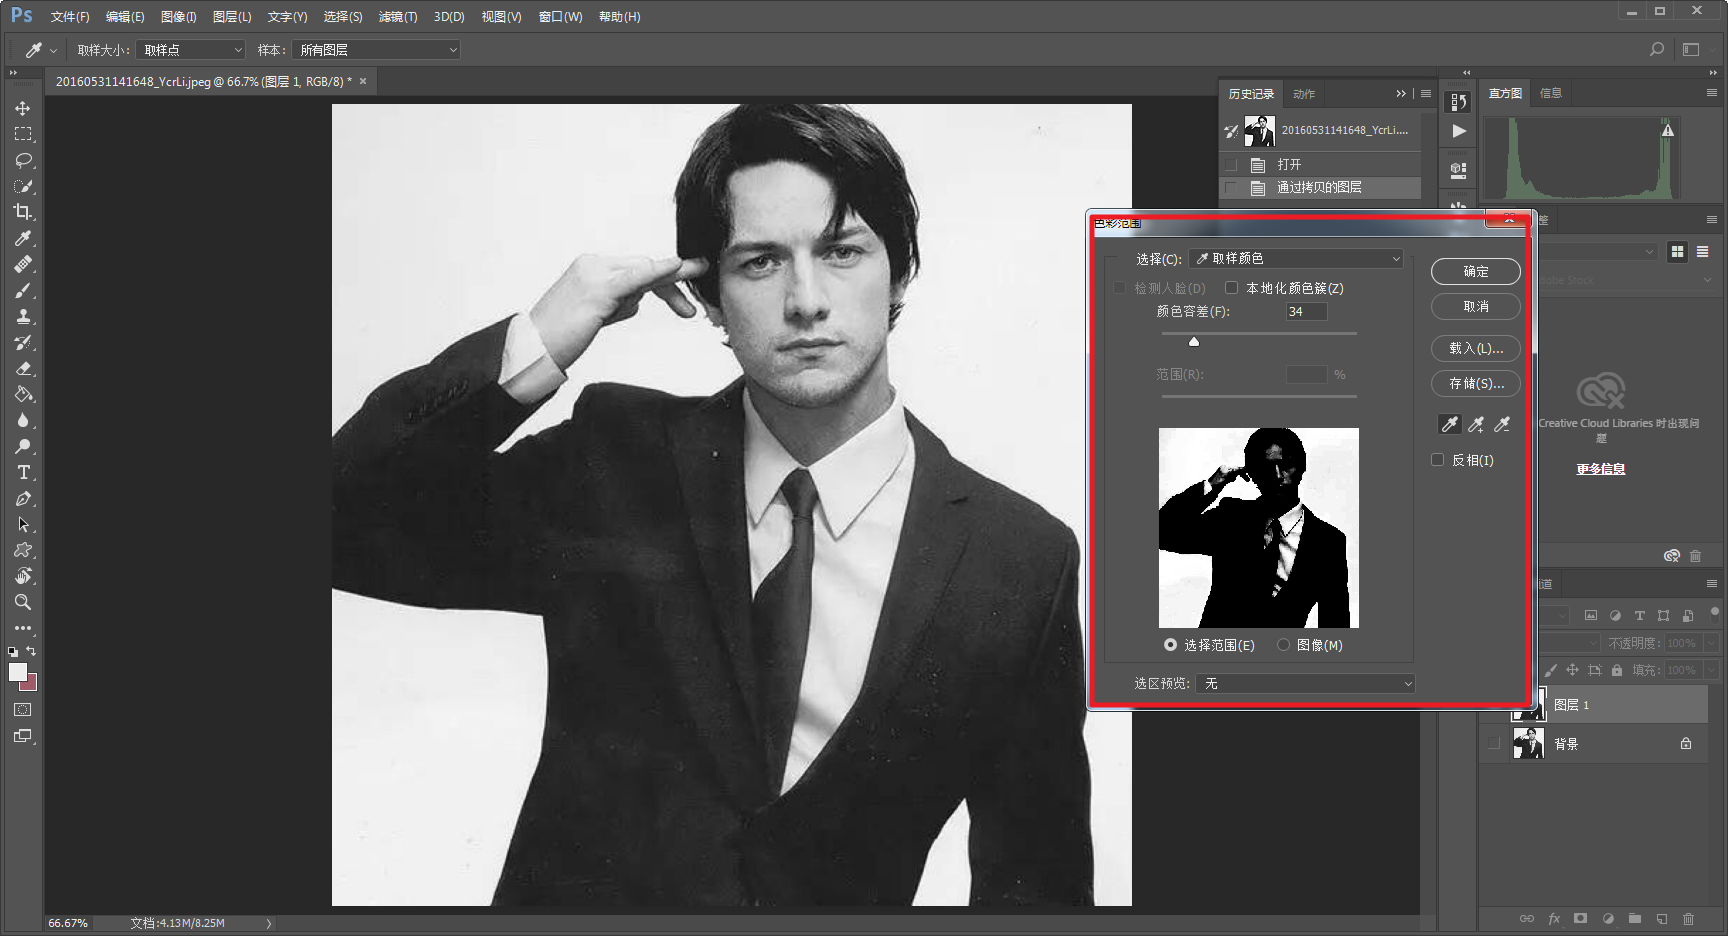
Task: Open the 不透明度 opacity dropdown arrow
Action: pos(1711,643)
